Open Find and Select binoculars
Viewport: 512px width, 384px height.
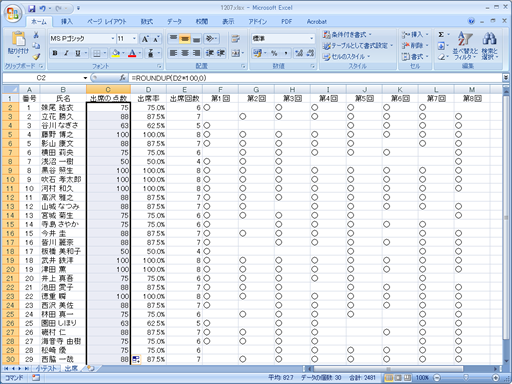(x=489, y=46)
